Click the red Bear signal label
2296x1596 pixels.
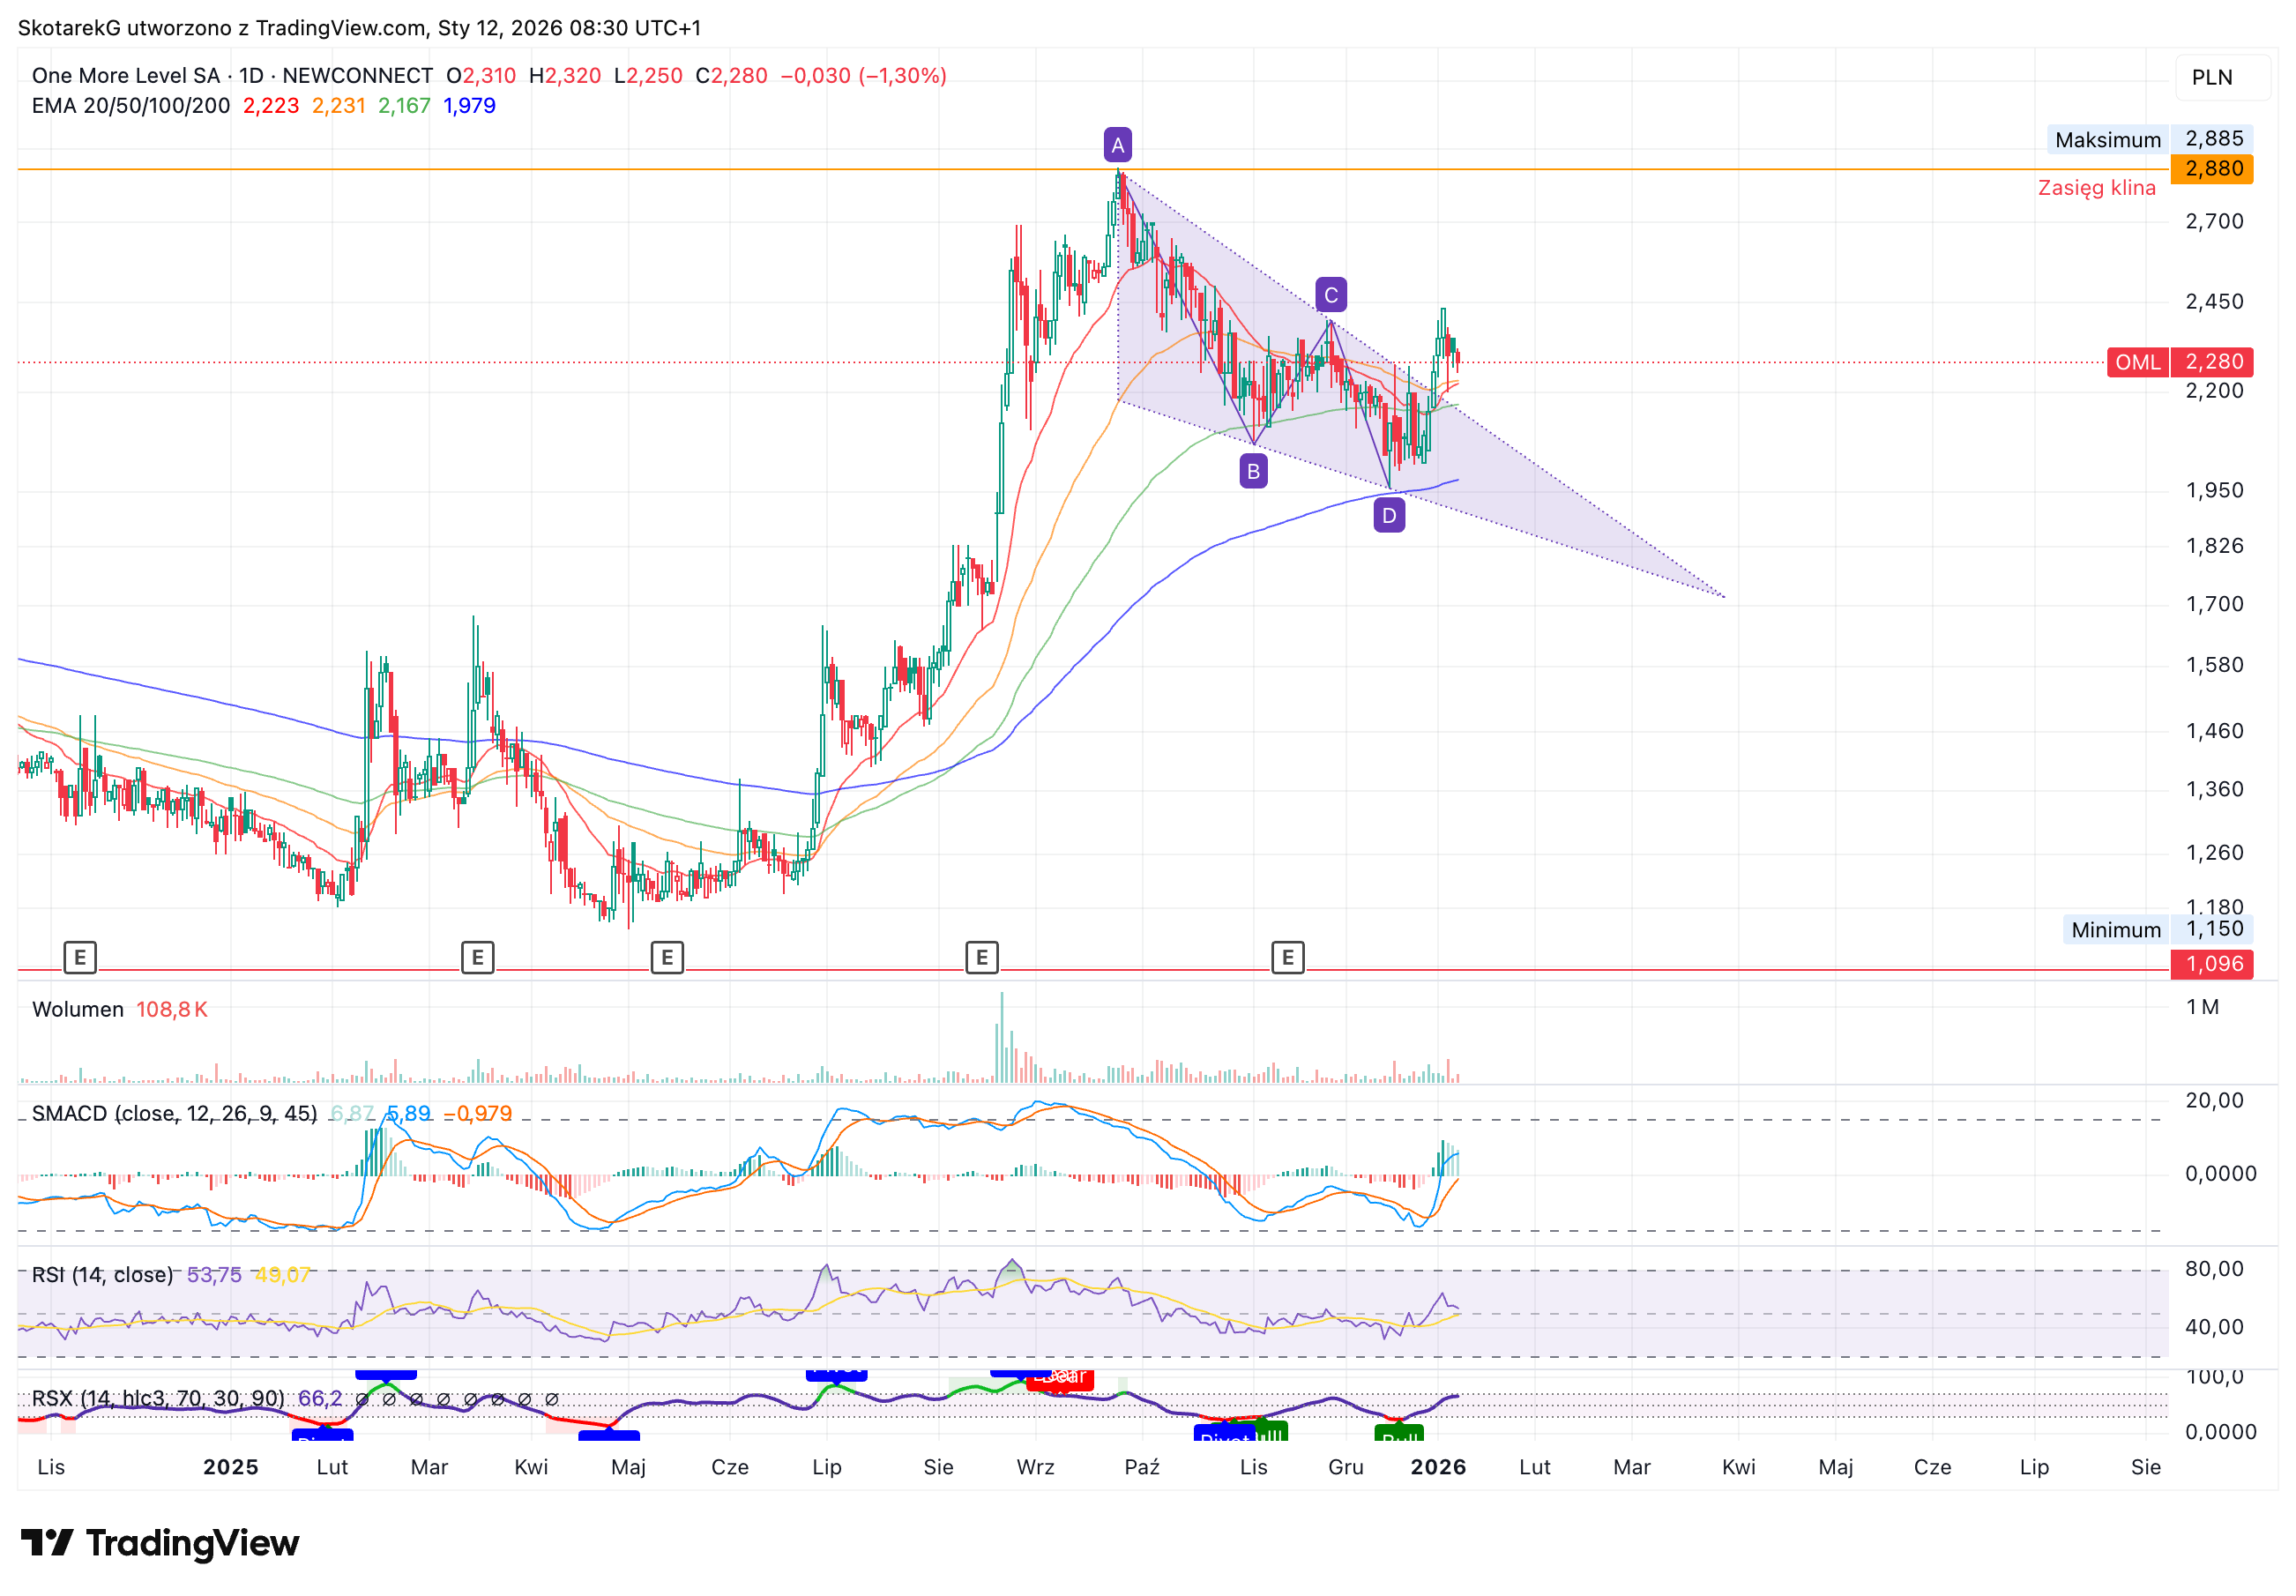(1060, 1378)
